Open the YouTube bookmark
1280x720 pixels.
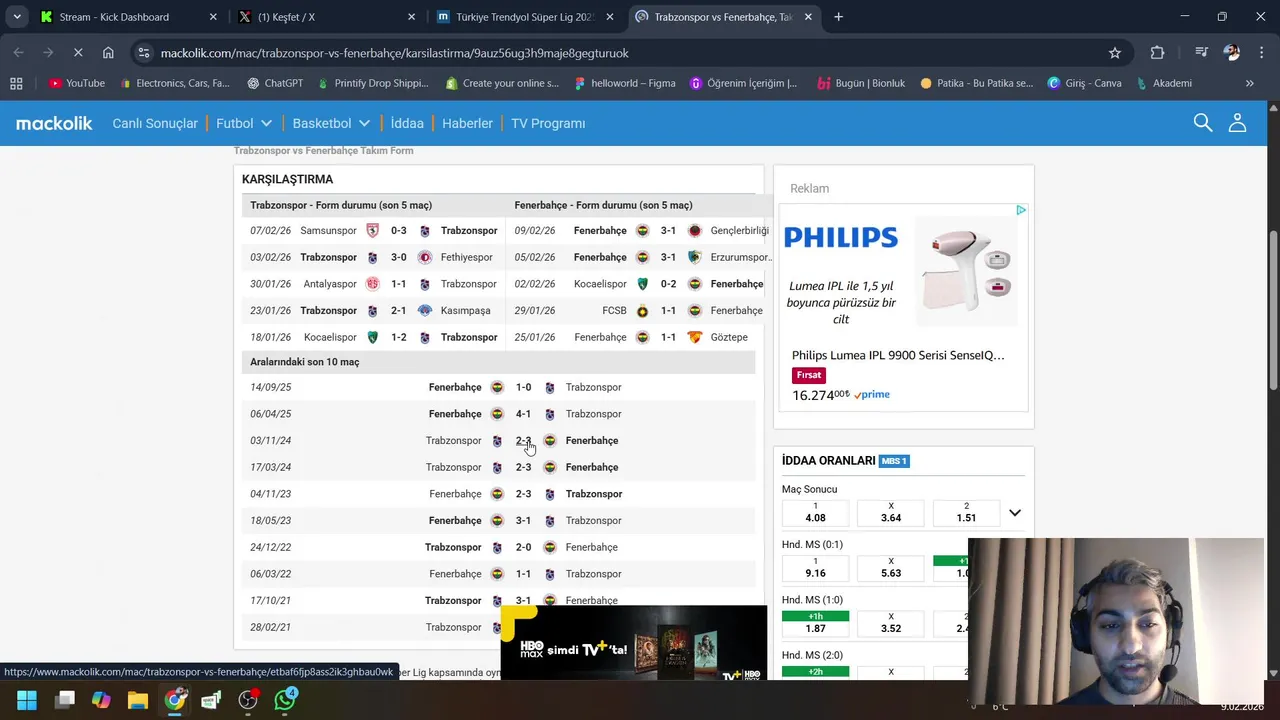(x=77, y=83)
